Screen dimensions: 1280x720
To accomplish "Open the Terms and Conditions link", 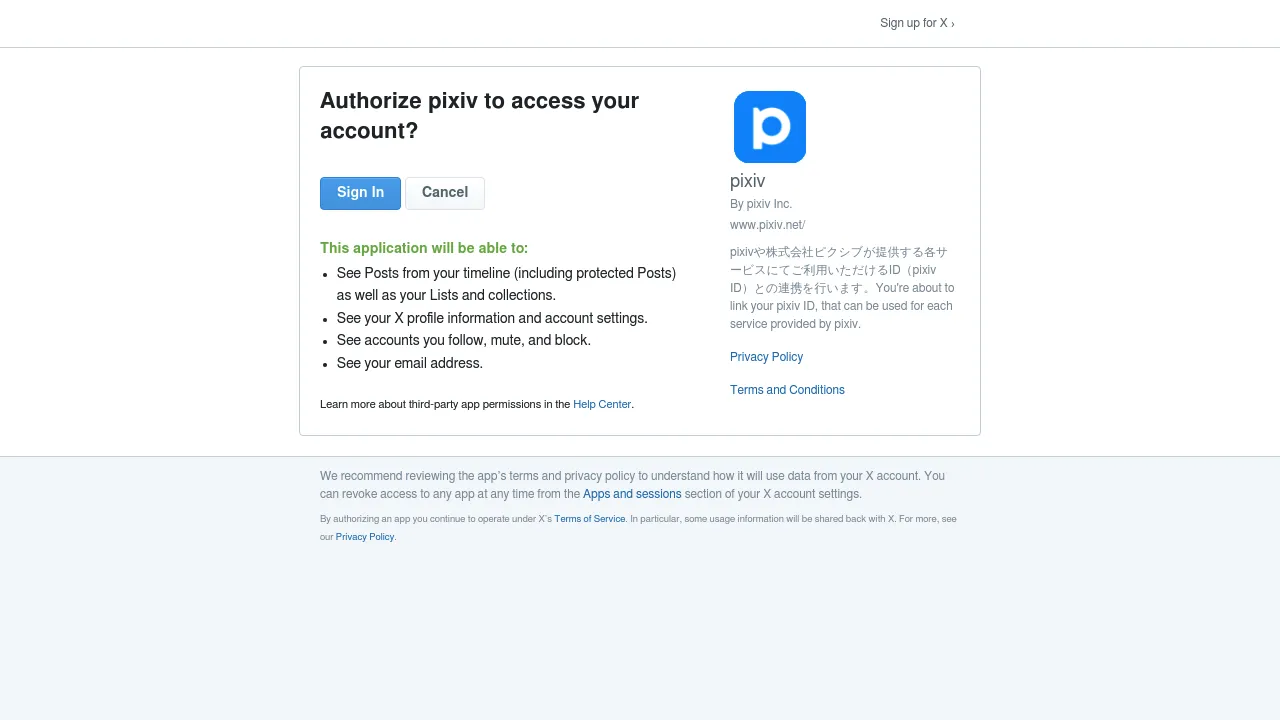I will (x=787, y=390).
